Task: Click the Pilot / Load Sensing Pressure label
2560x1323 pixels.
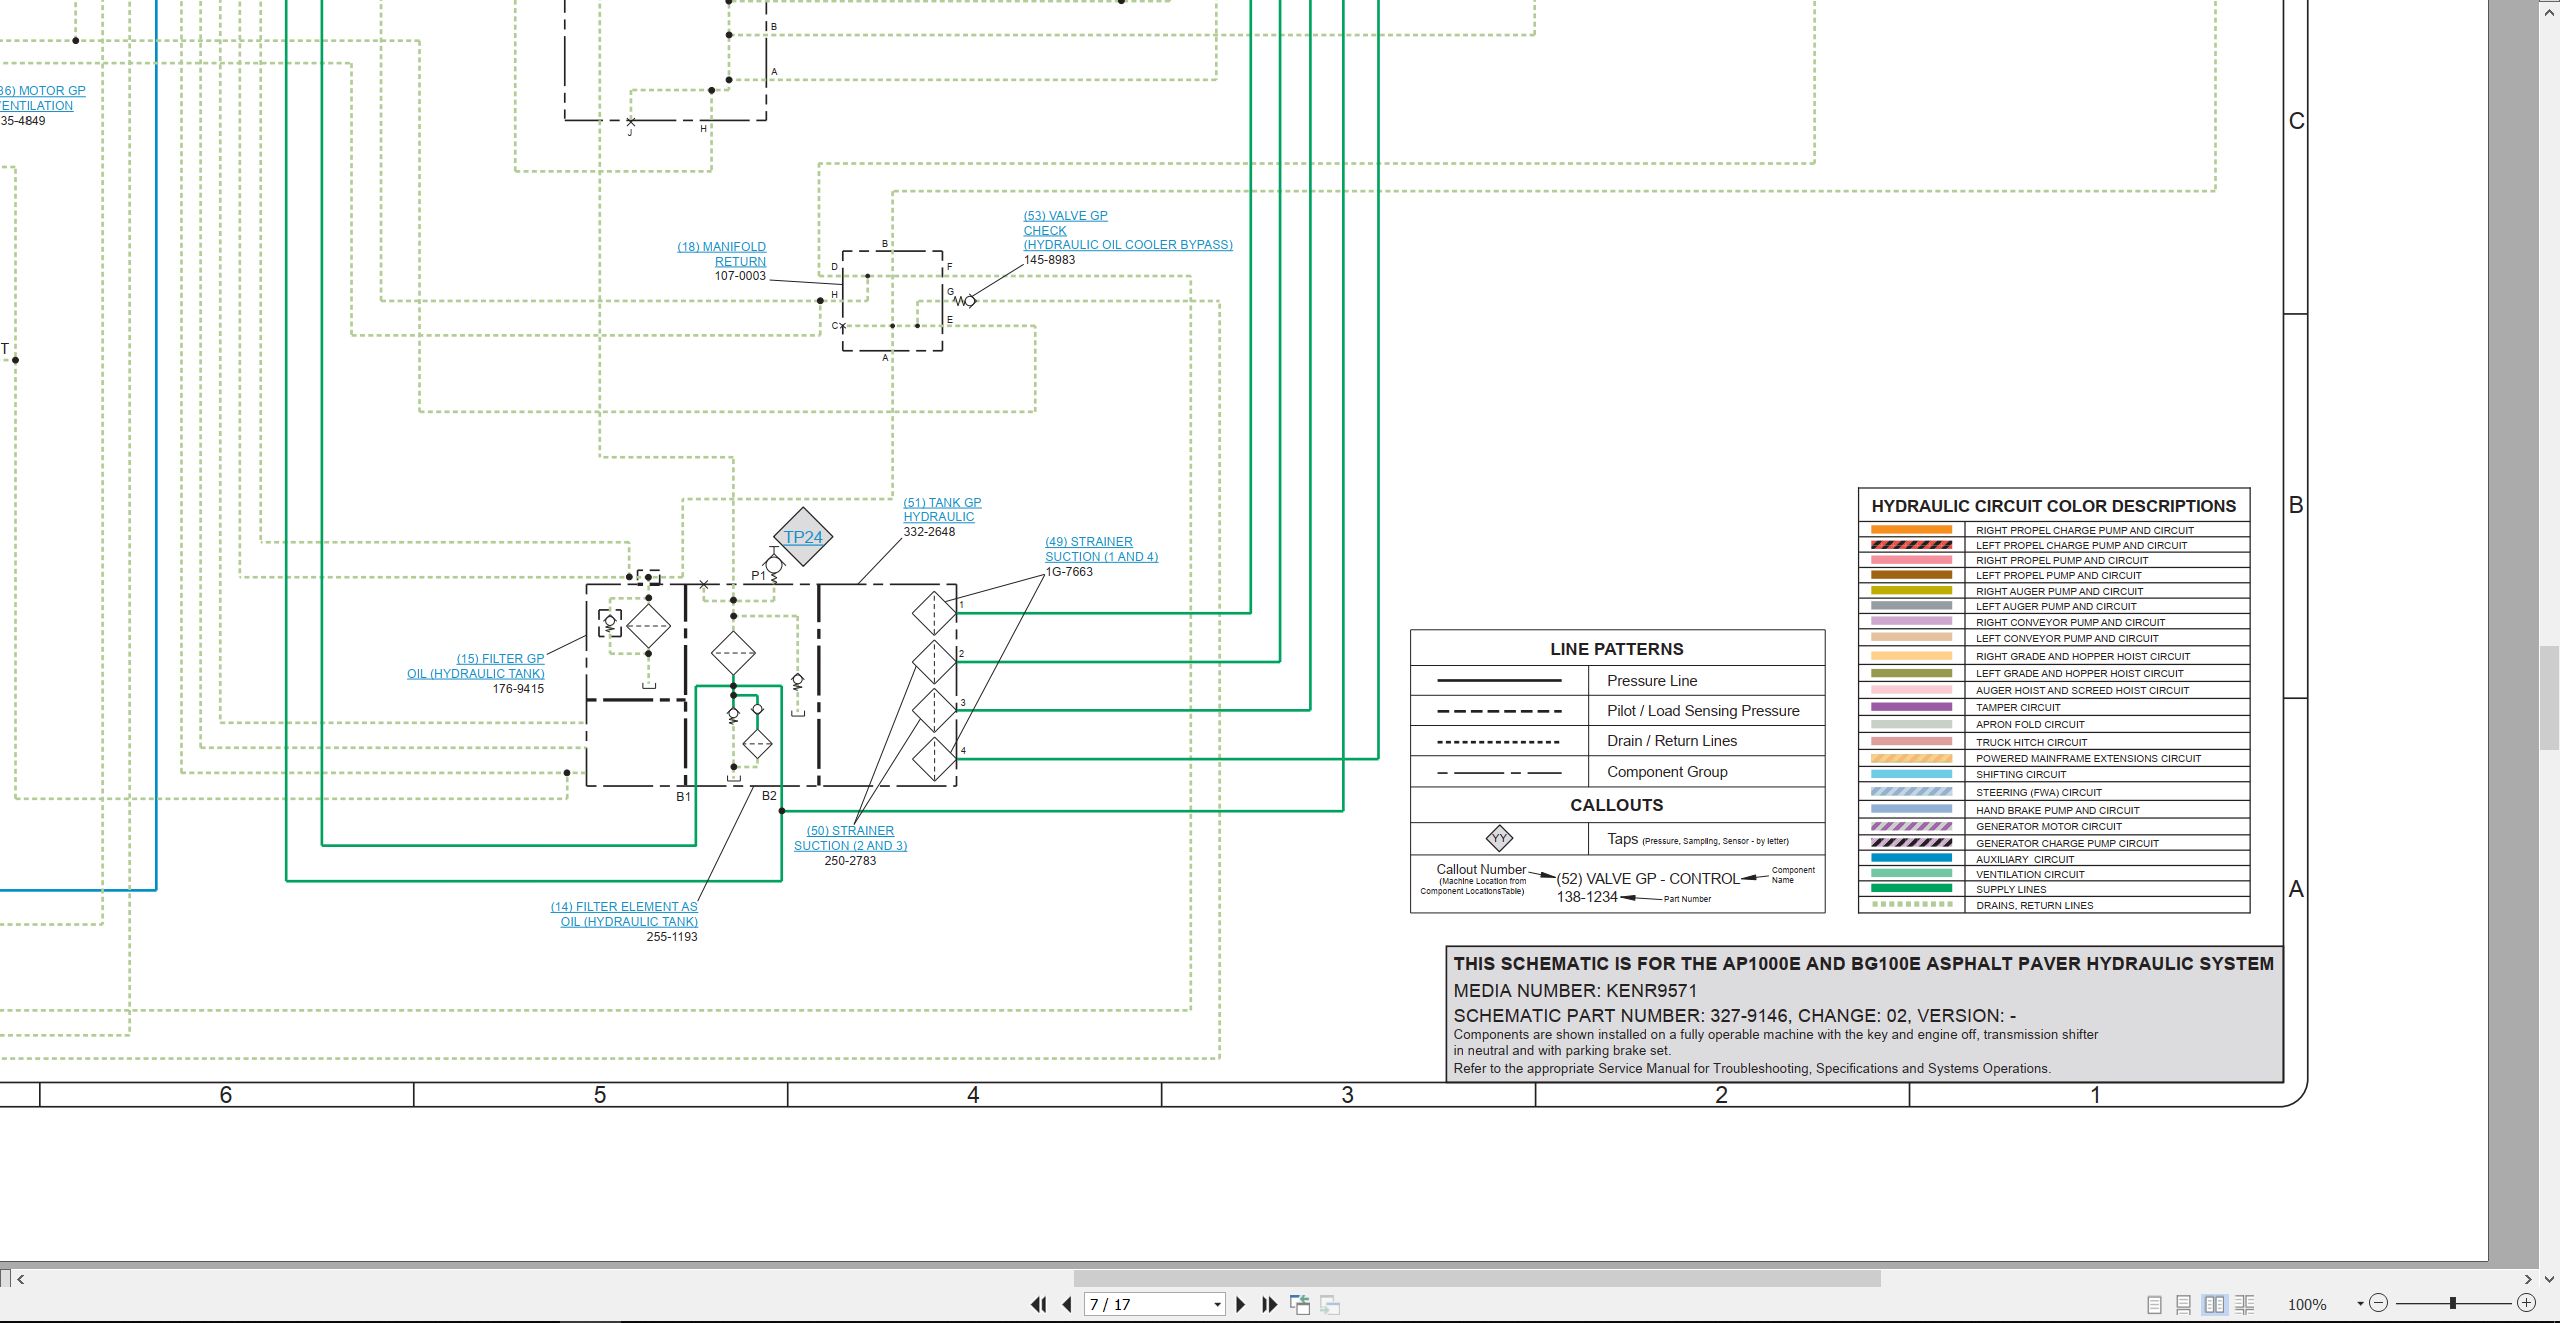Action: [x=1703, y=711]
